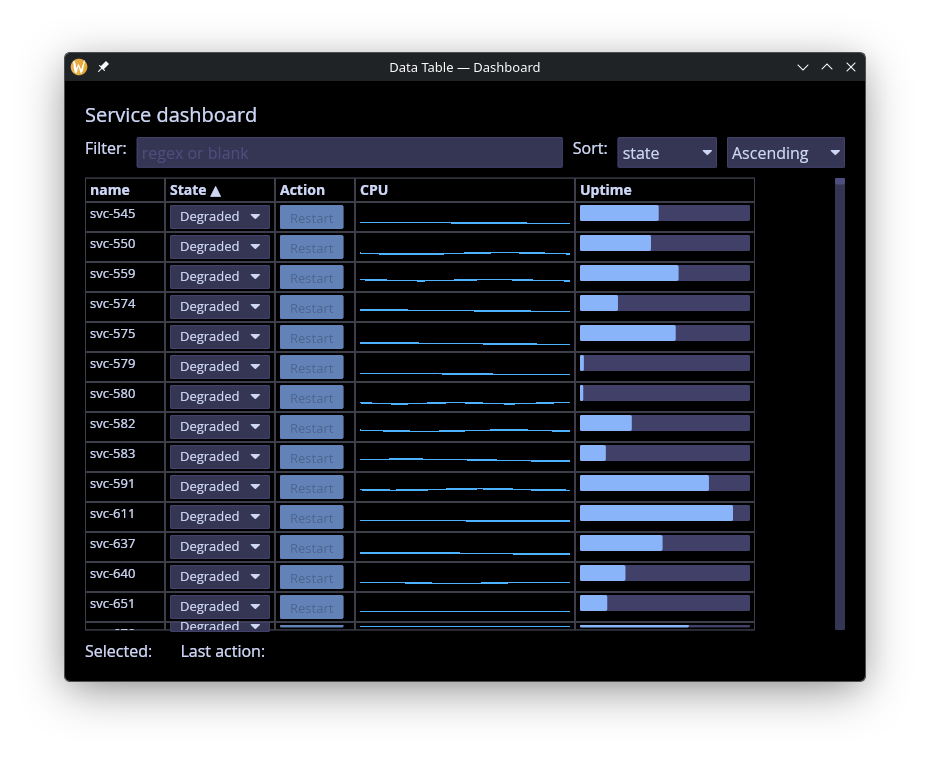Screen dimensions: 930x758
Task: Restart service svc-574
Action: pos(312,307)
